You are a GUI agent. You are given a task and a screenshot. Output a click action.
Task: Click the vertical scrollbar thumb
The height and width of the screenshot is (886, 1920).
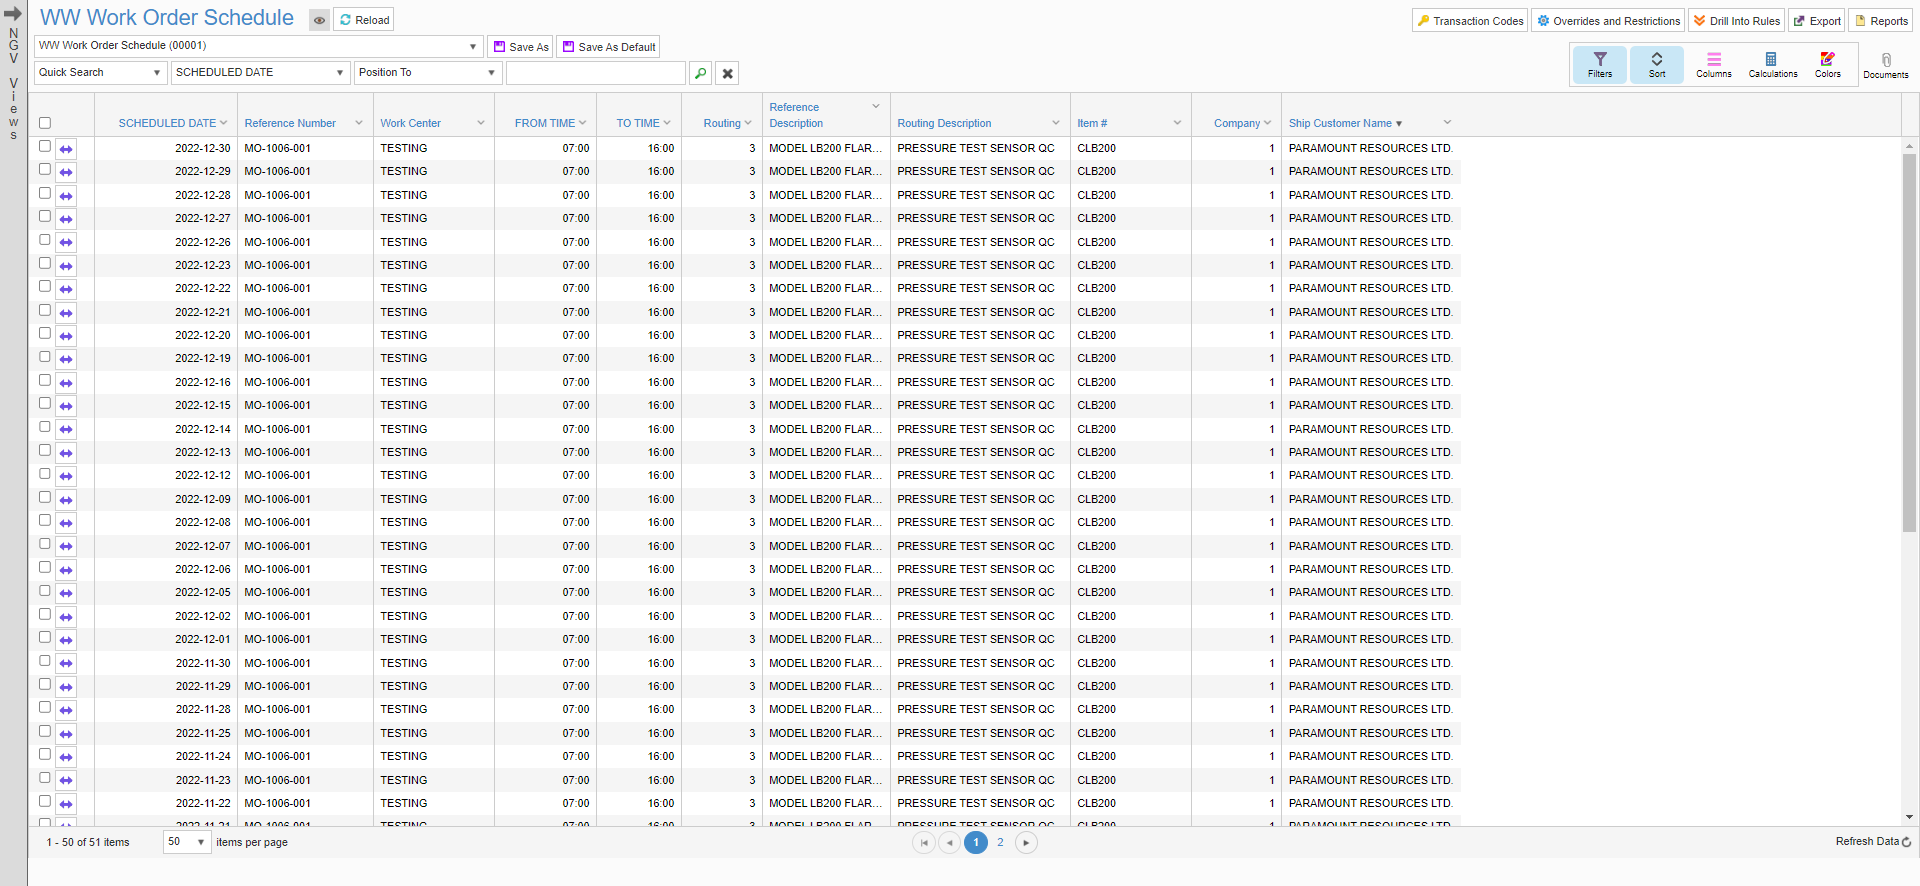pos(1909,343)
